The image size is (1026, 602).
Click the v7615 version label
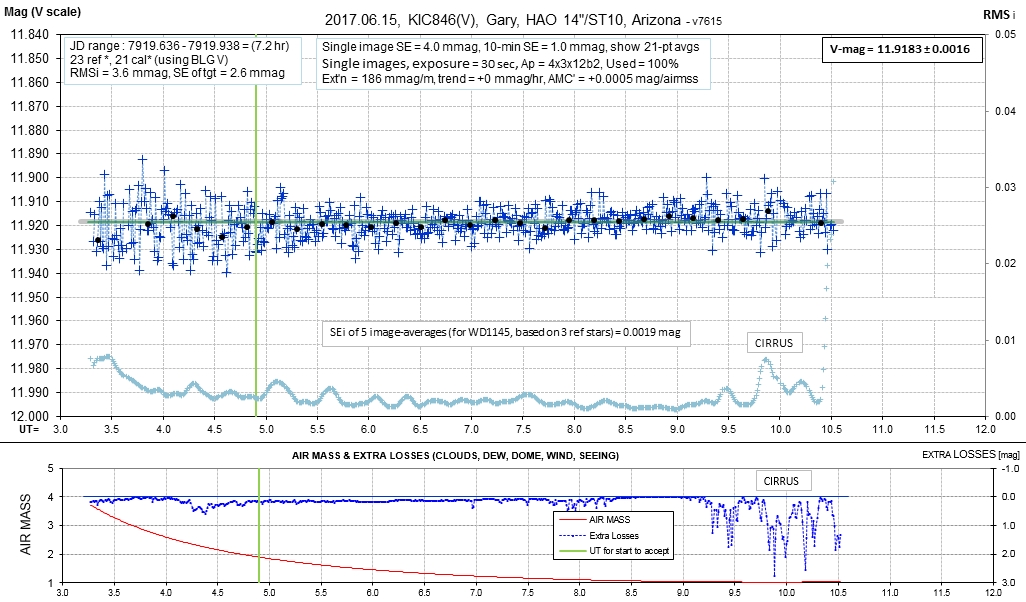tap(705, 20)
